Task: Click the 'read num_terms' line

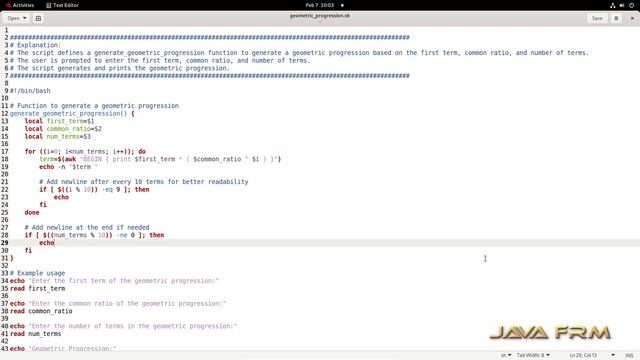Action: [x=36, y=334]
